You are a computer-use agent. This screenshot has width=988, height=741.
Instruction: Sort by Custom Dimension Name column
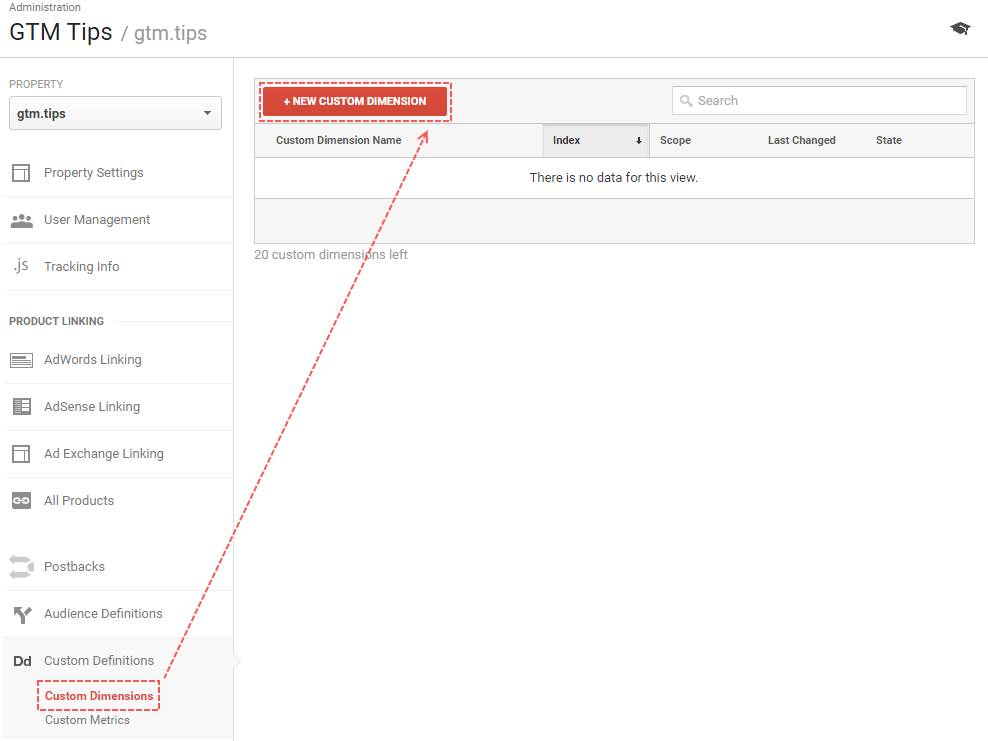[338, 140]
